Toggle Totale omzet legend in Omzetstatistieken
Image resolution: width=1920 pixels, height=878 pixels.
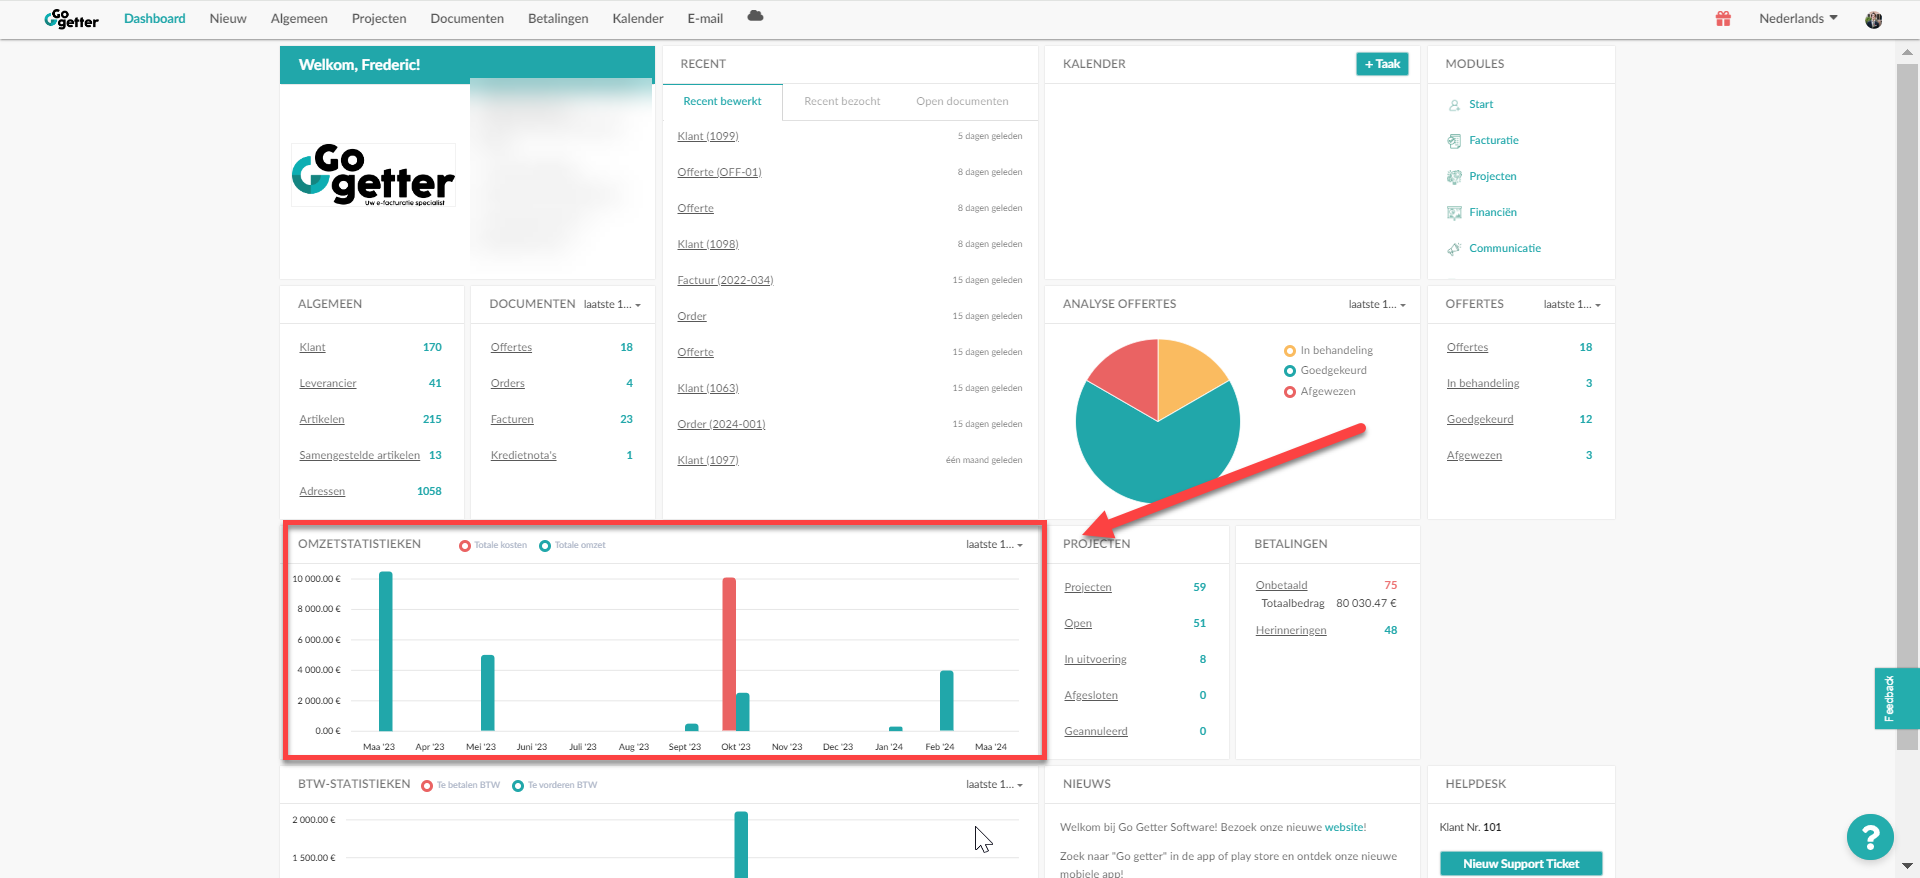click(x=572, y=545)
